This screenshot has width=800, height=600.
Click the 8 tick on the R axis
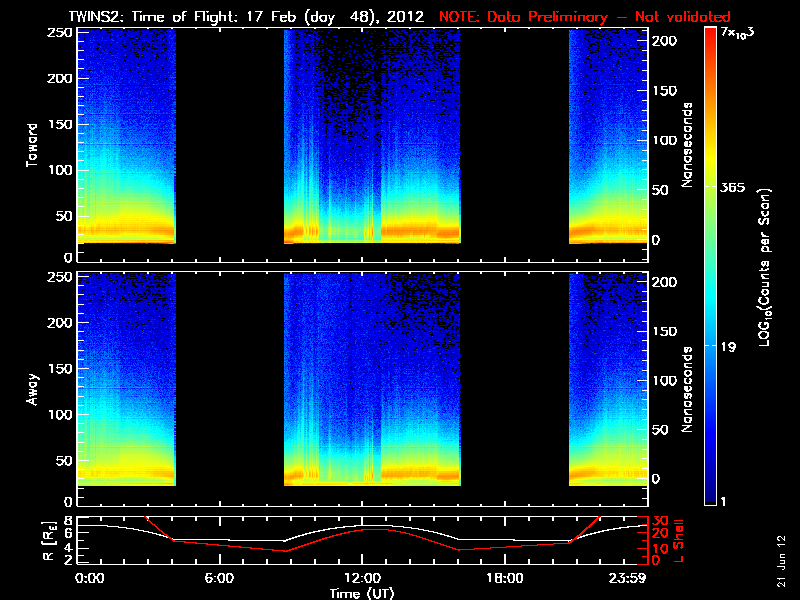pos(69,521)
